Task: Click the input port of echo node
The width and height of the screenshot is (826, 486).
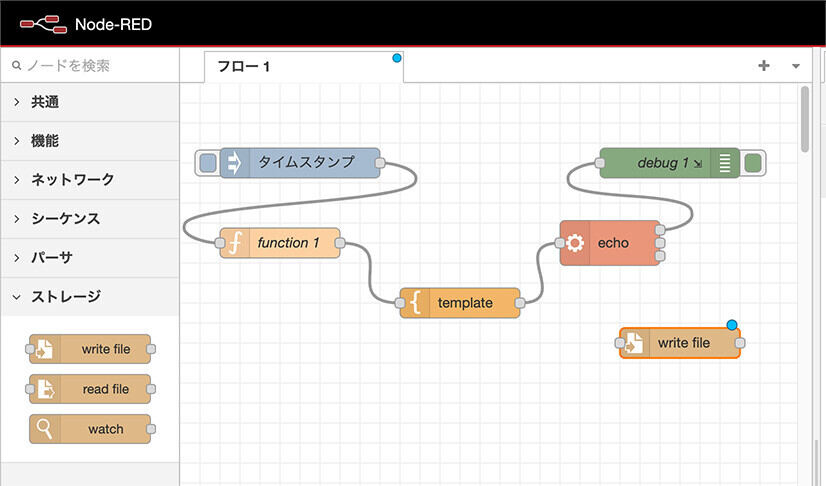Action: click(559, 243)
